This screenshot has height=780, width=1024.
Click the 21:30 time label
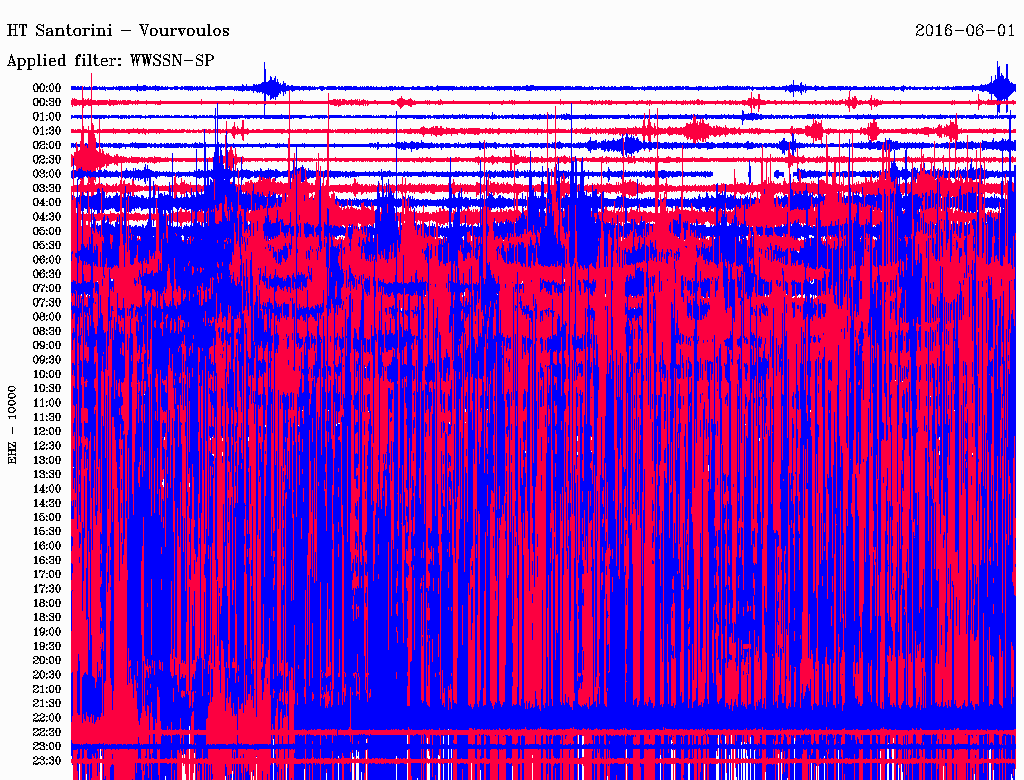tap(47, 704)
